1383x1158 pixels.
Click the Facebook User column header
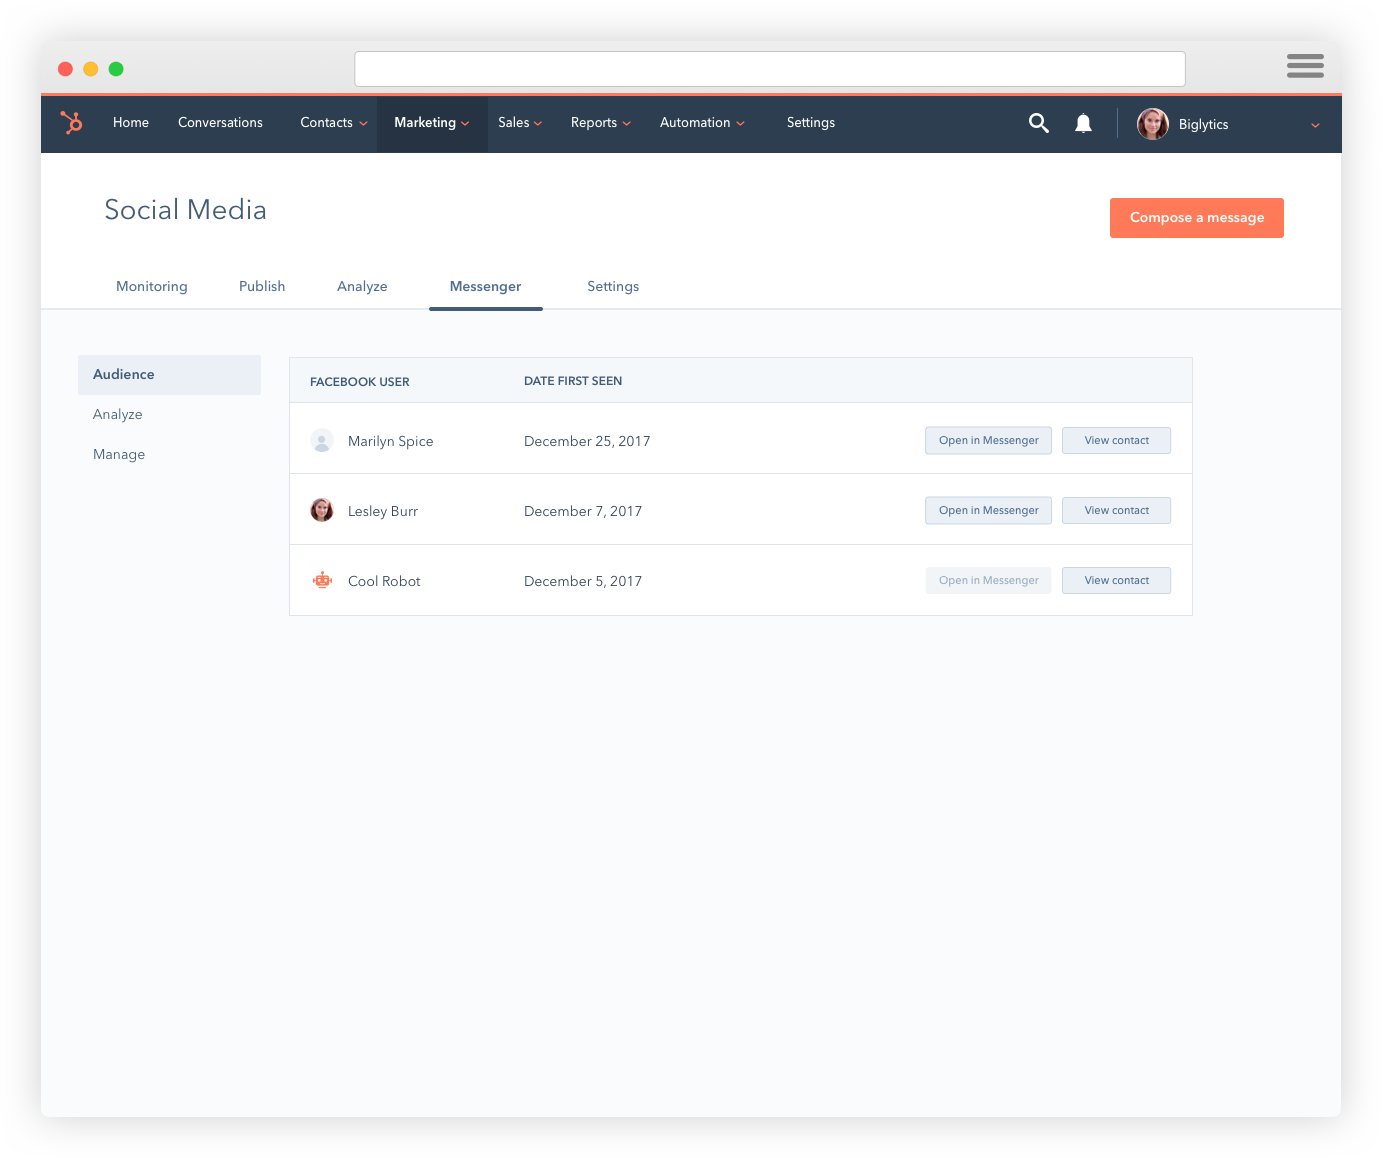tap(360, 381)
